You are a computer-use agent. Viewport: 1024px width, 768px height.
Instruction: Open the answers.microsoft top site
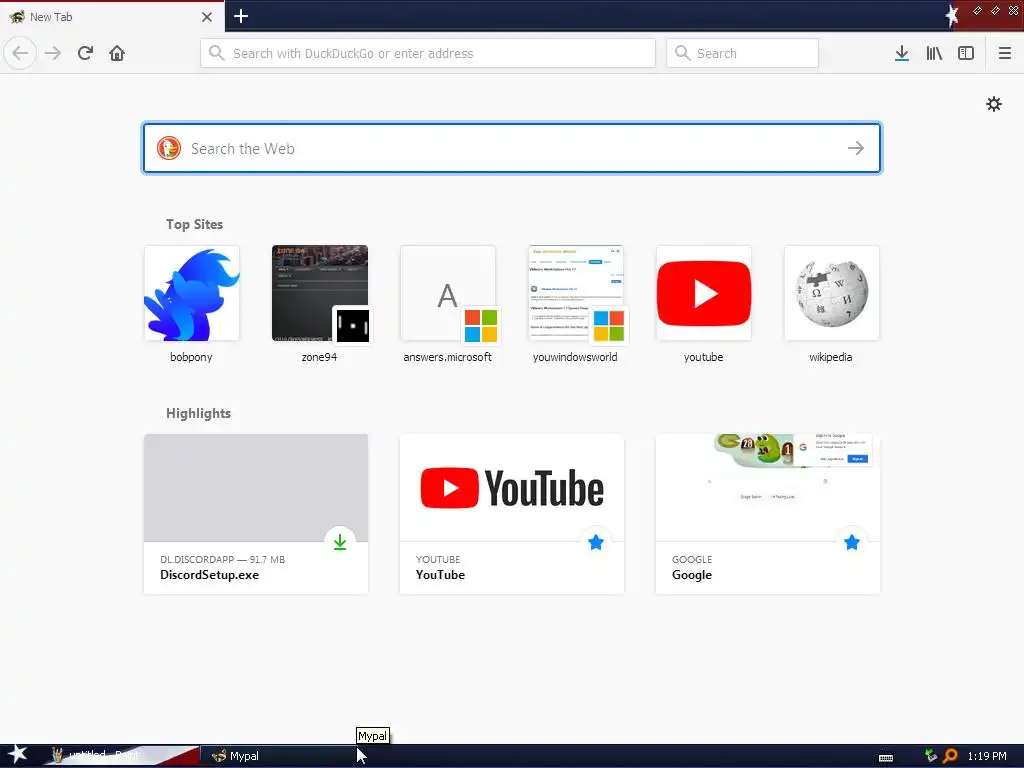coord(447,305)
